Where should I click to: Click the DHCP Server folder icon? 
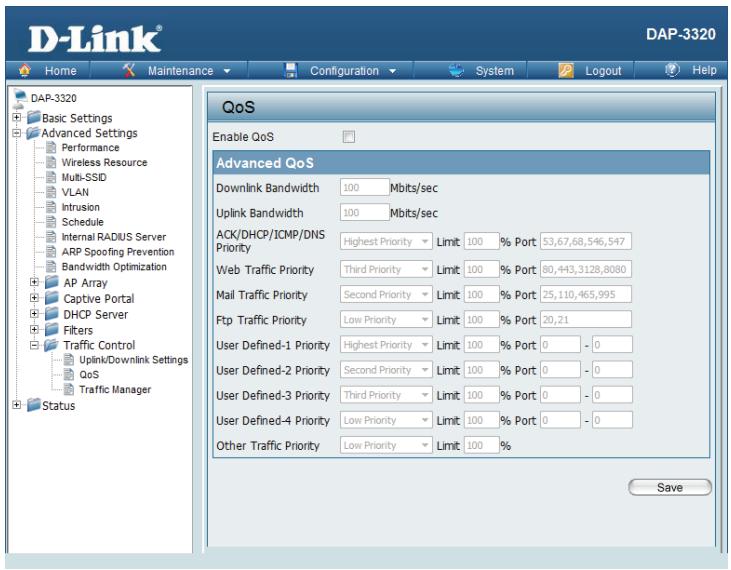click(x=52, y=314)
